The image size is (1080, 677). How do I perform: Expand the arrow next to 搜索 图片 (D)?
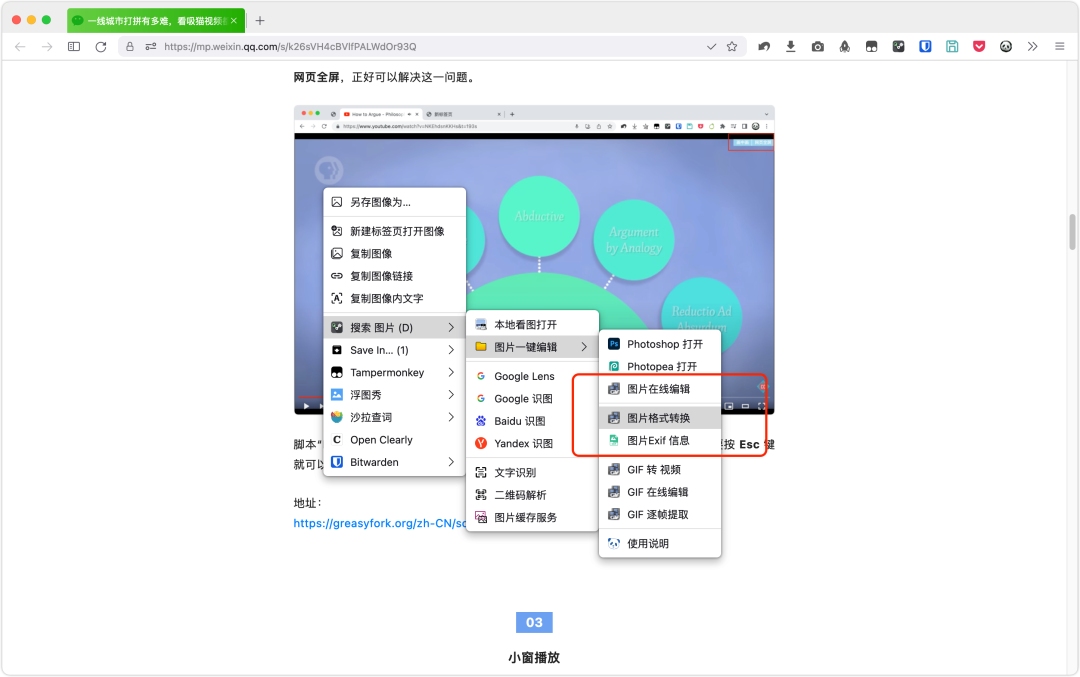tap(451, 327)
